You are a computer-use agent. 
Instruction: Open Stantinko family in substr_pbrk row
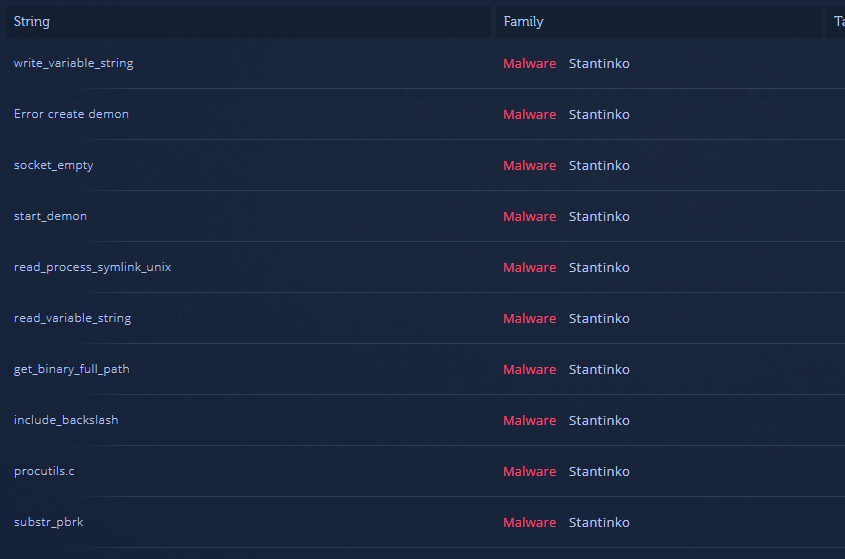click(x=599, y=522)
